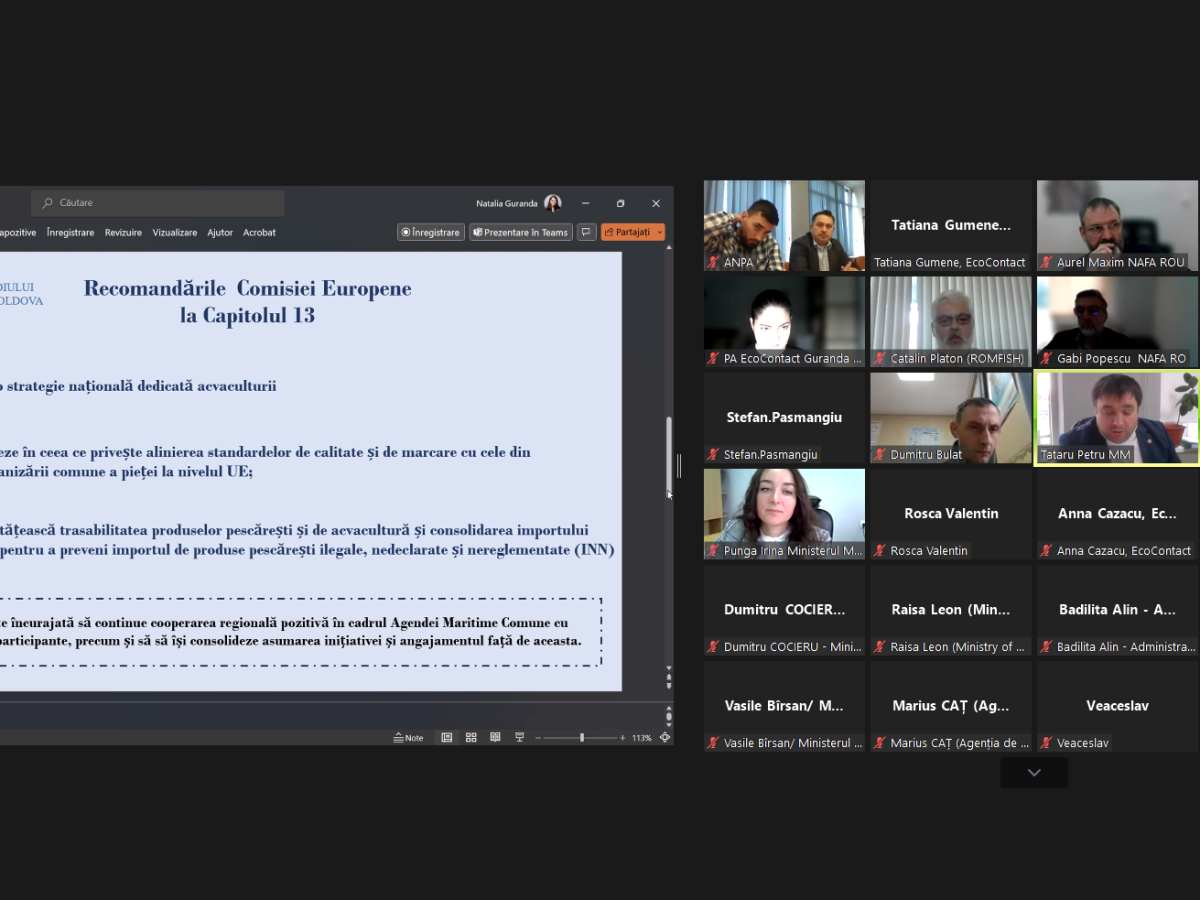1200x900 pixels.
Task: Click the zoom in plus icon
Action: (x=622, y=738)
